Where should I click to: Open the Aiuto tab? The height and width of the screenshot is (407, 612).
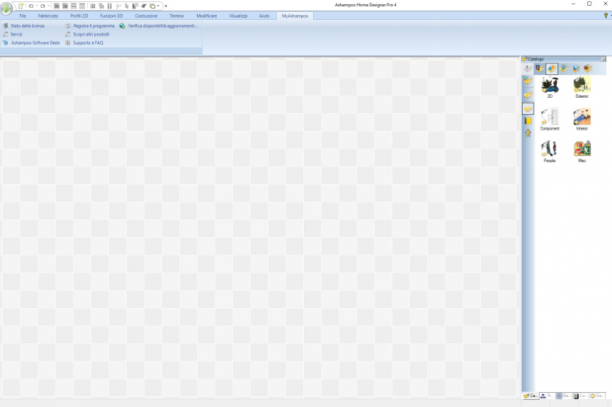(x=264, y=16)
